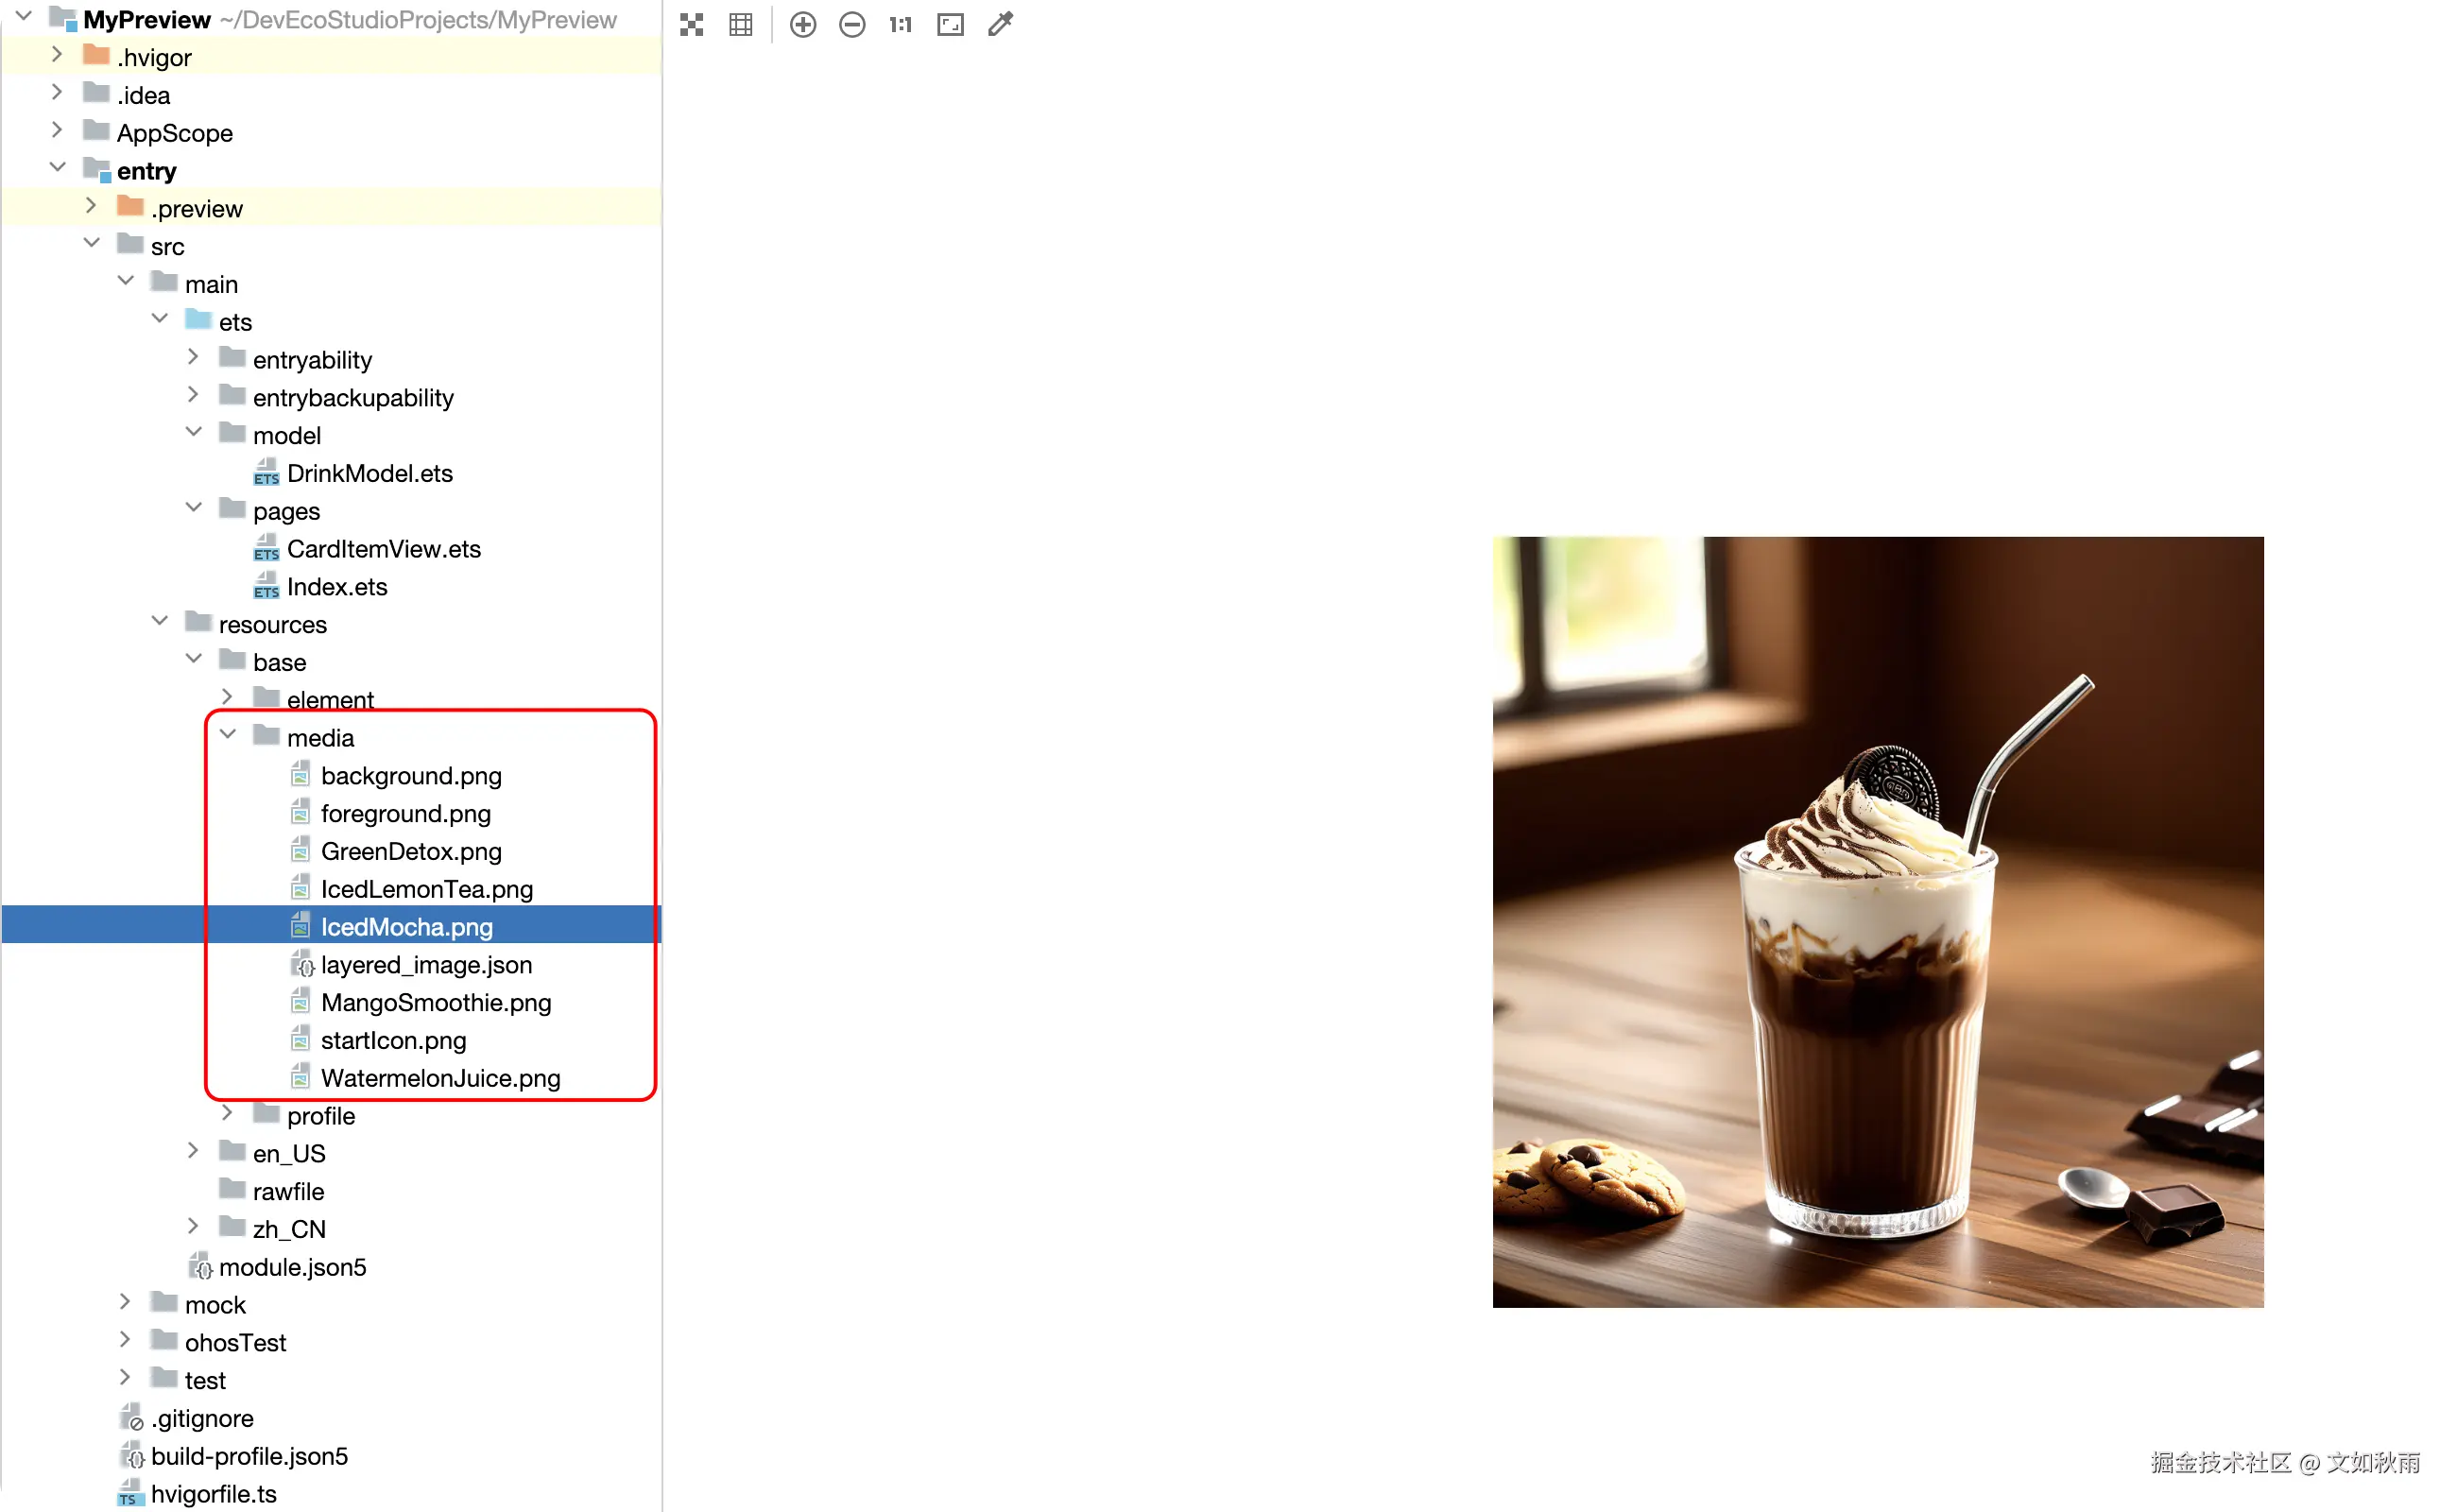This screenshot has height=1512, width=2457.
Task: Collapse the entry module node
Action: [58, 168]
